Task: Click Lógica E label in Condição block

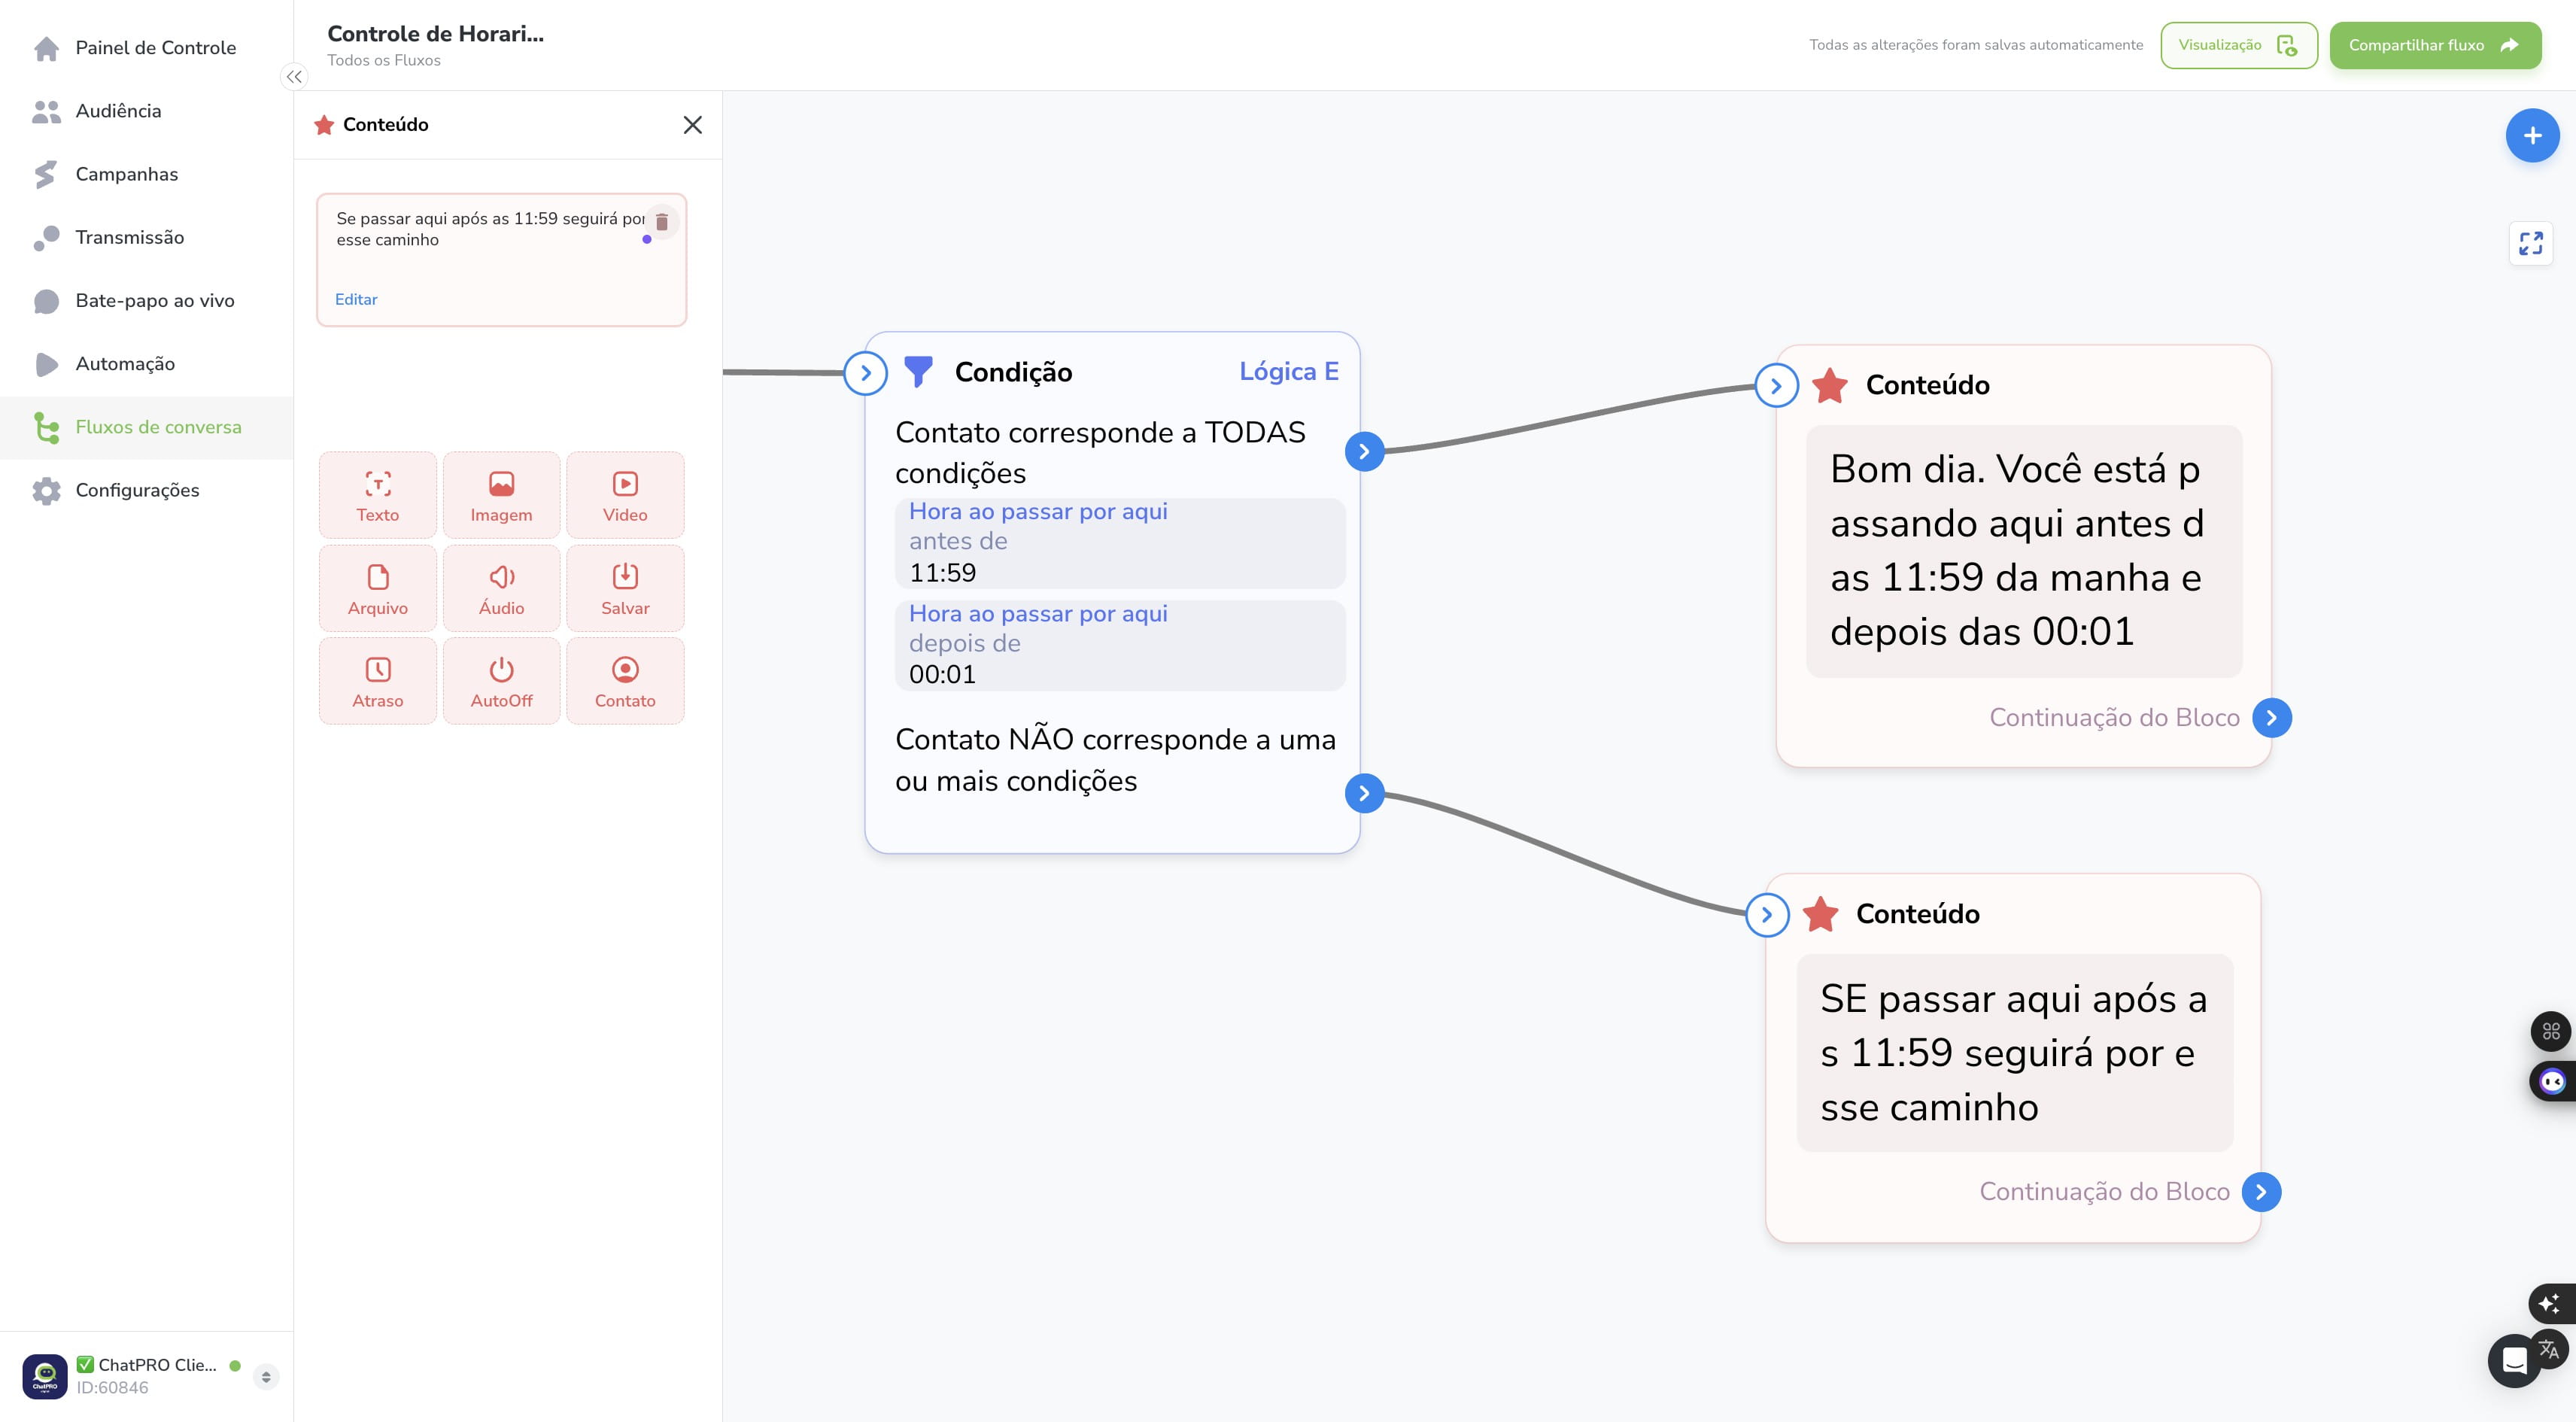Action: [x=1288, y=371]
